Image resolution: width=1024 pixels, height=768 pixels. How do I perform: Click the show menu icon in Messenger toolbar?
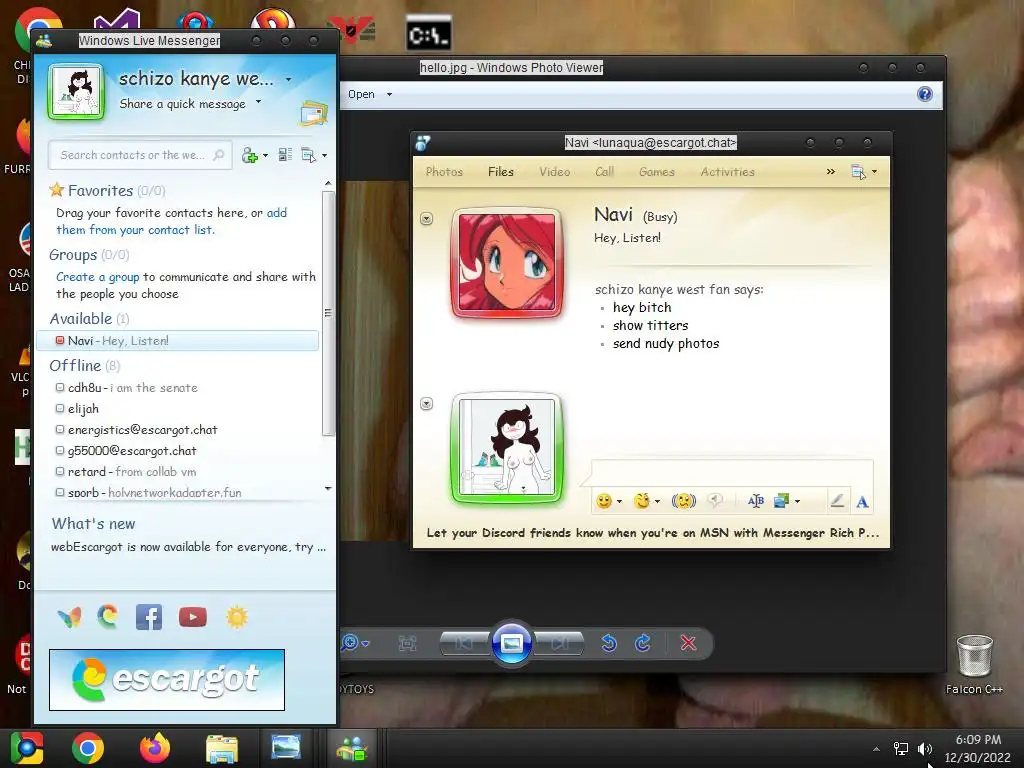tap(308, 155)
